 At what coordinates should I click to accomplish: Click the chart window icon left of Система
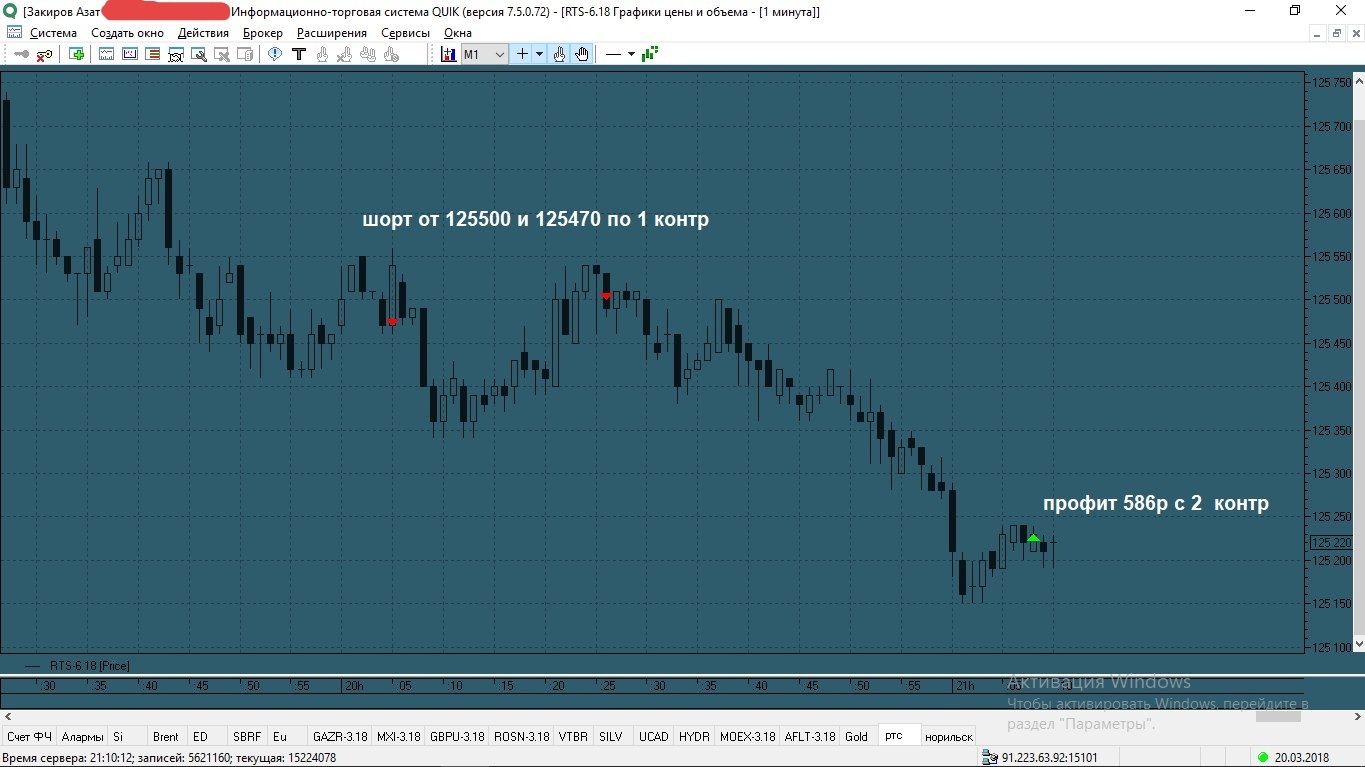tap(14, 33)
